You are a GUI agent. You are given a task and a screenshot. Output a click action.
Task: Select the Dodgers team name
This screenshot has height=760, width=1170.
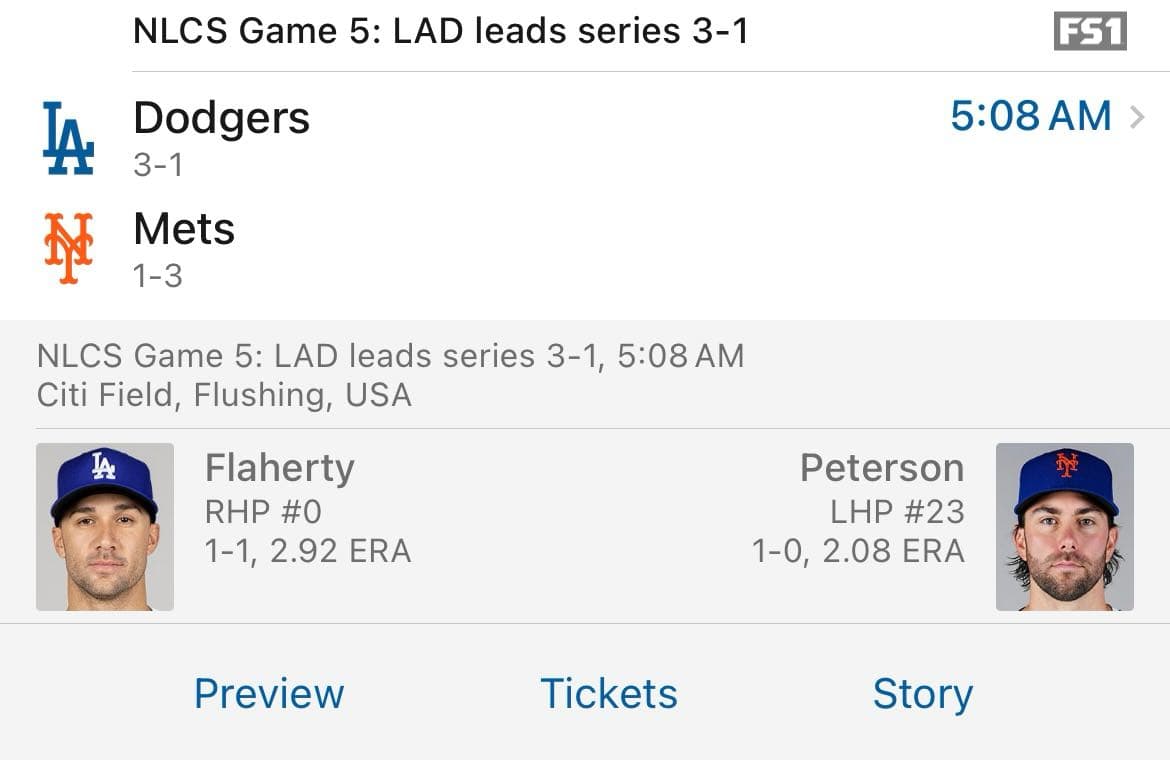coord(222,117)
